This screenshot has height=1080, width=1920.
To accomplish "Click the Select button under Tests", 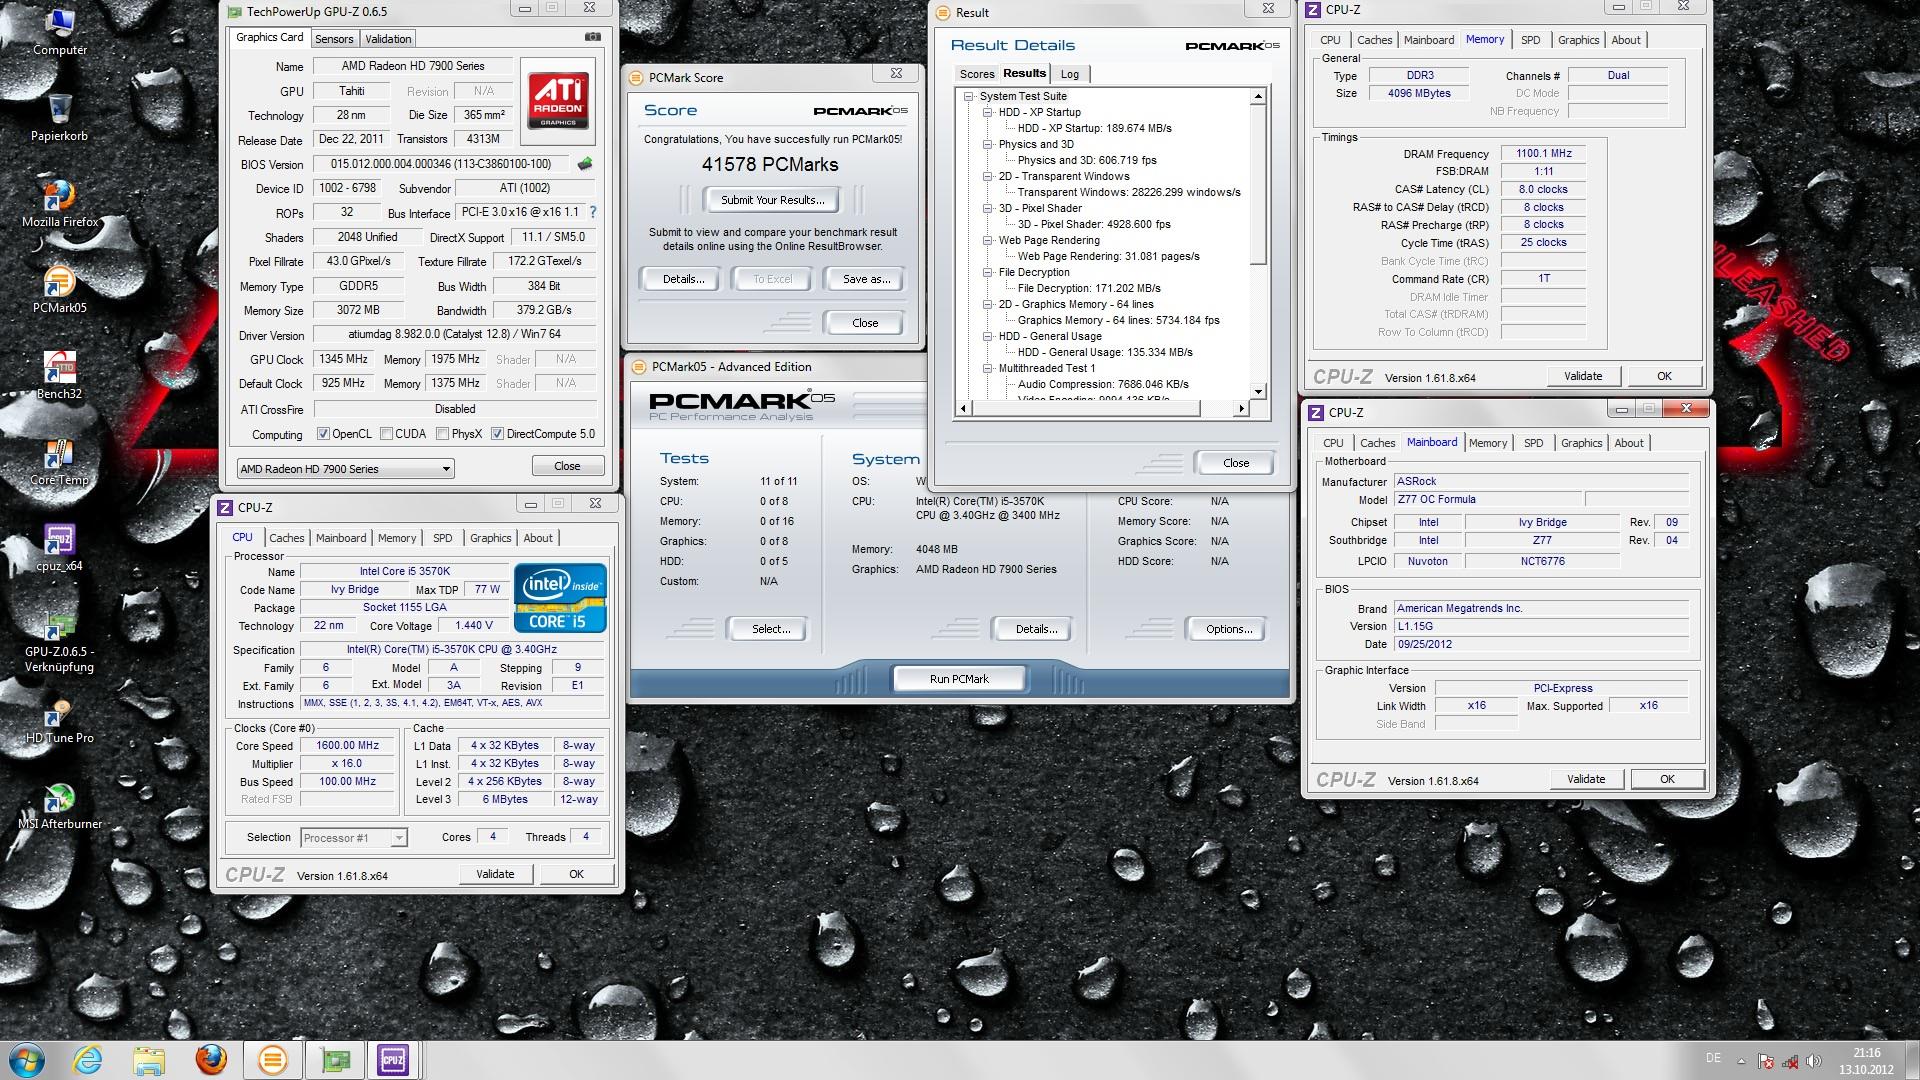I will coord(771,629).
